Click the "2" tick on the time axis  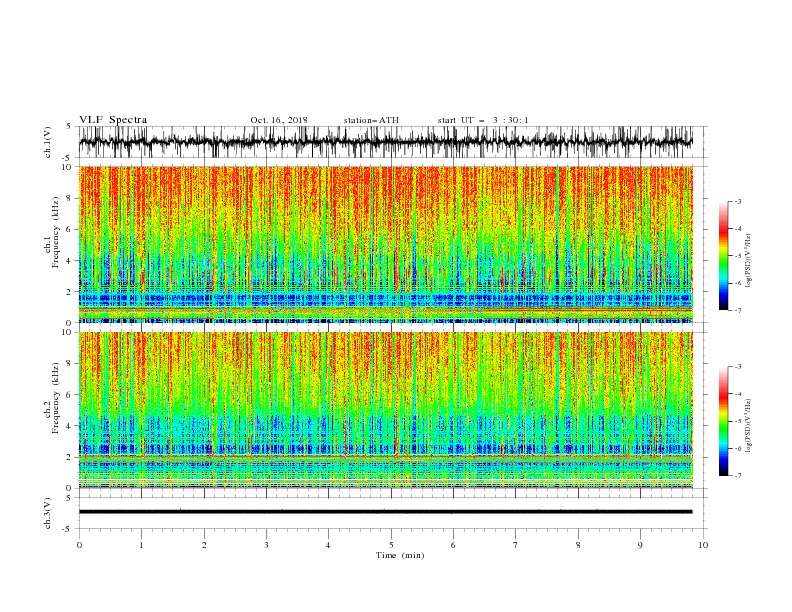(x=204, y=545)
